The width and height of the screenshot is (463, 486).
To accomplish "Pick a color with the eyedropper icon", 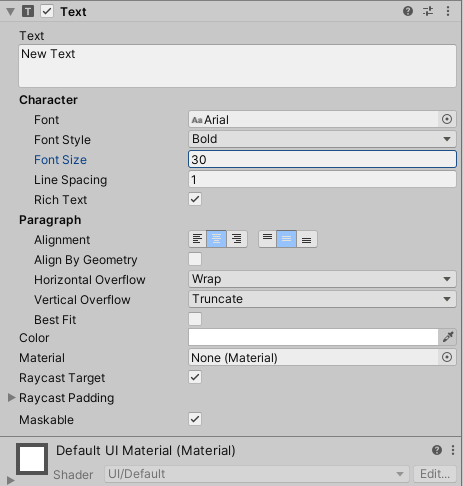I will 448,337.
